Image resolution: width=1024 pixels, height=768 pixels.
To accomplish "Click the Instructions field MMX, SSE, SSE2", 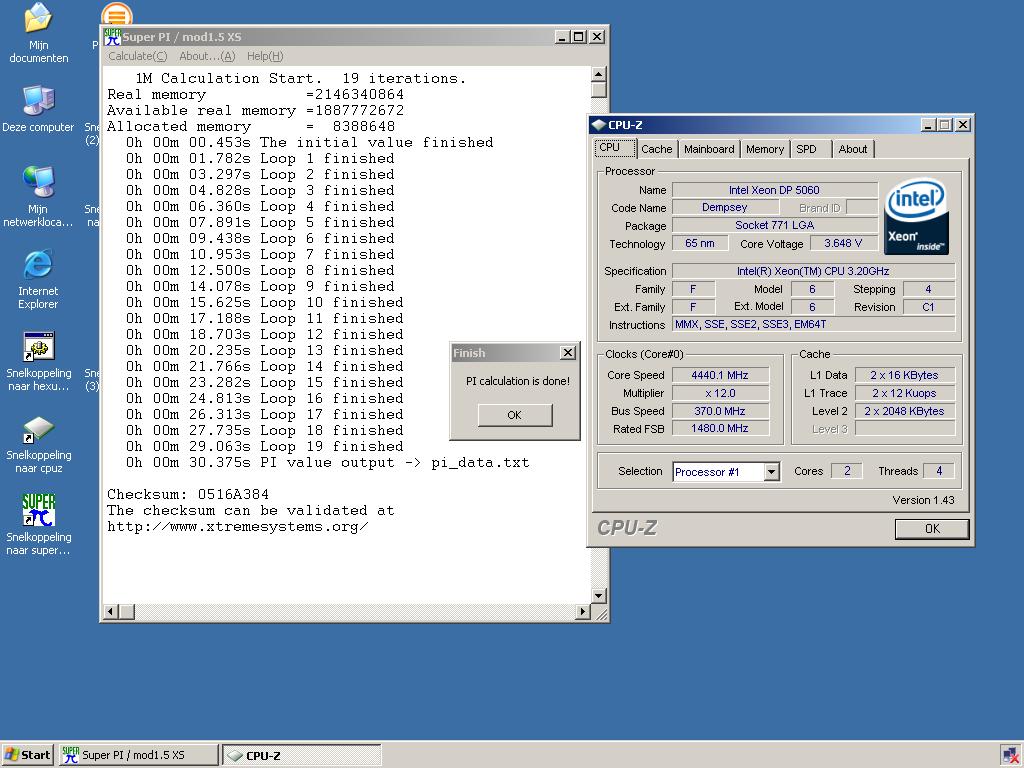I will point(813,324).
